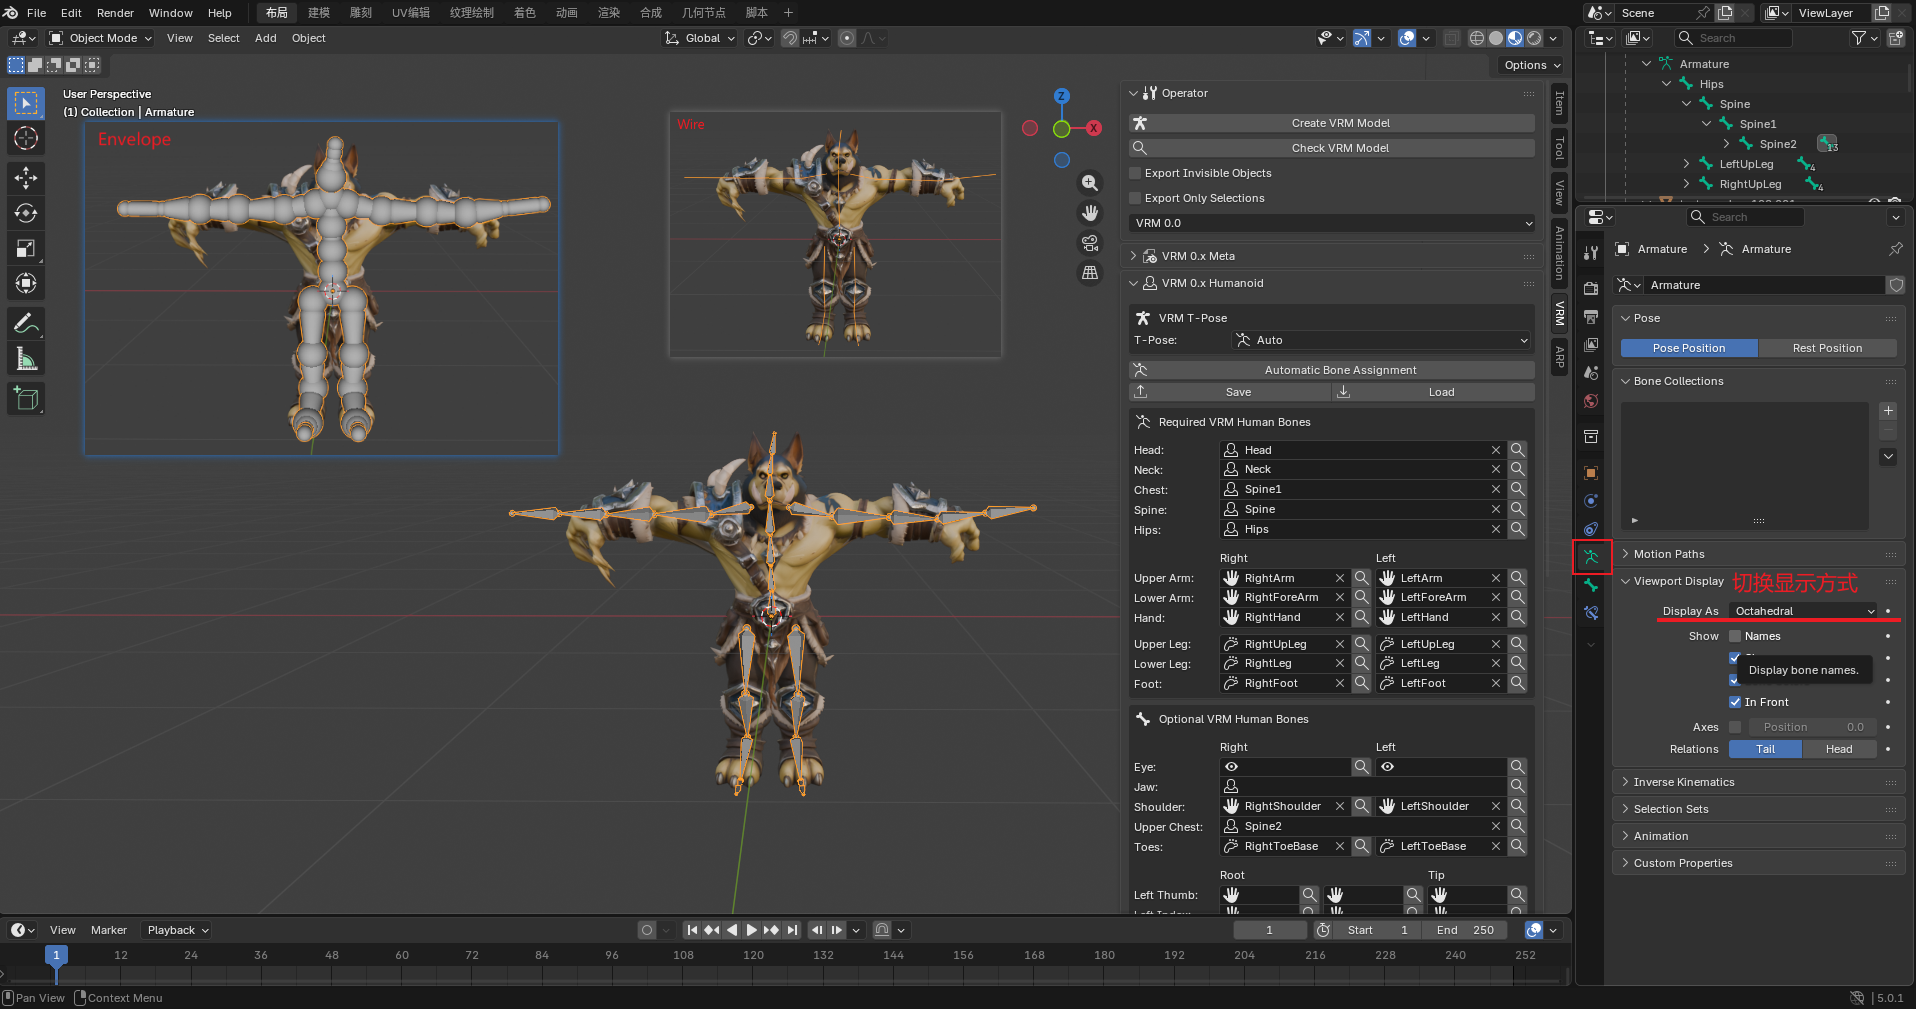Open the Window menu
Screen dimensions: 1916x1009
171,13
